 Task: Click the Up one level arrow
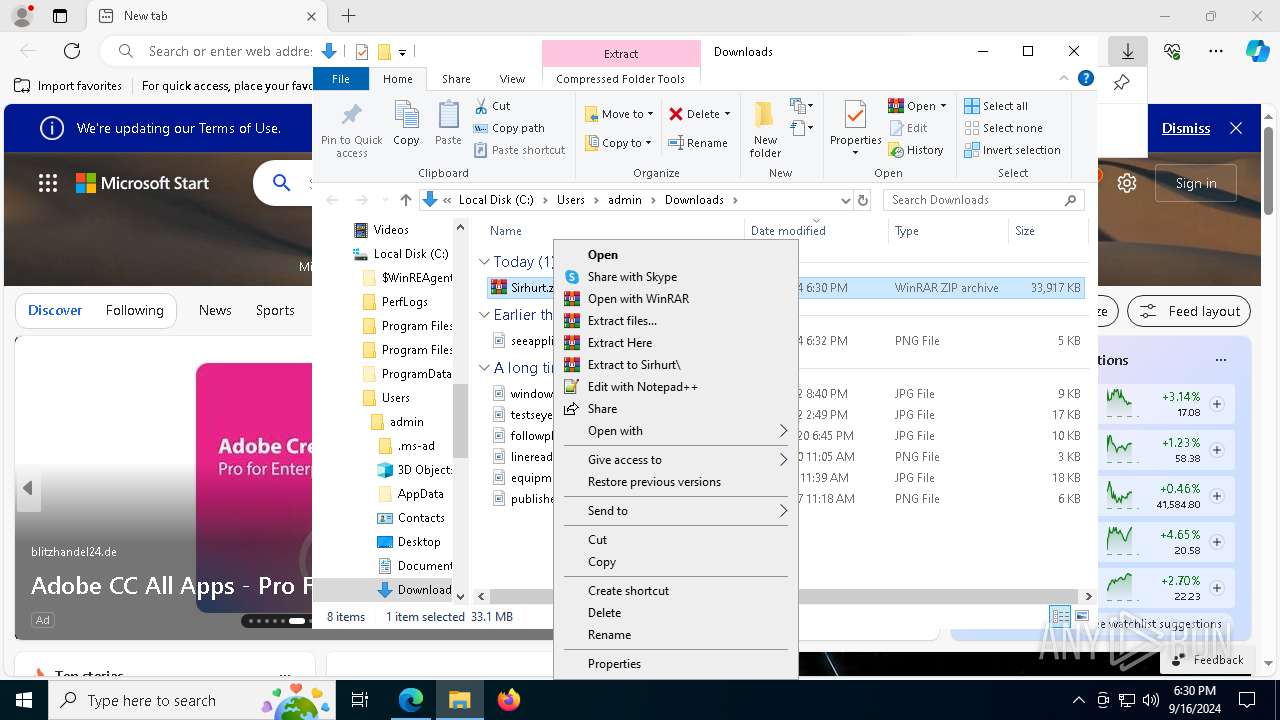tap(405, 200)
